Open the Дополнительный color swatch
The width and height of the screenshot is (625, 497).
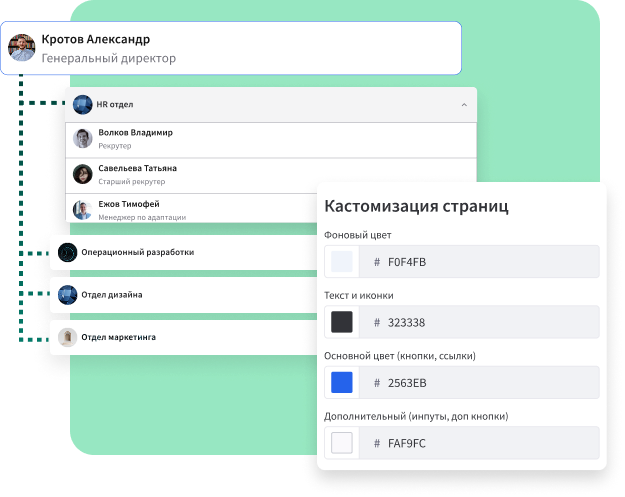coord(342,443)
